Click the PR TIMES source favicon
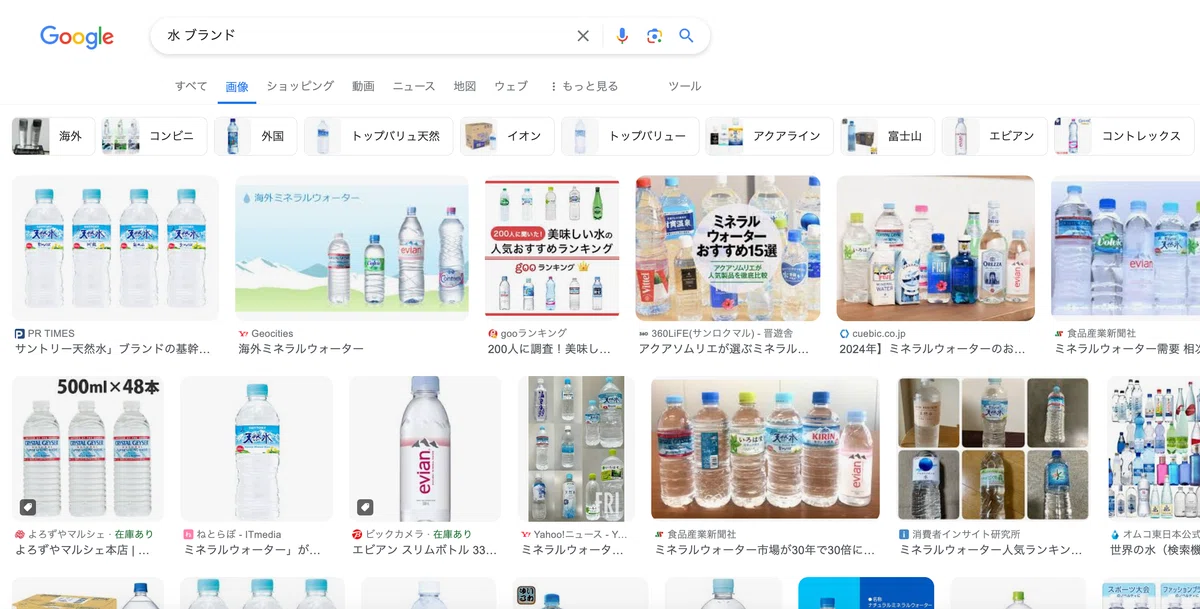The height and width of the screenshot is (609, 1200). (20, 334)
